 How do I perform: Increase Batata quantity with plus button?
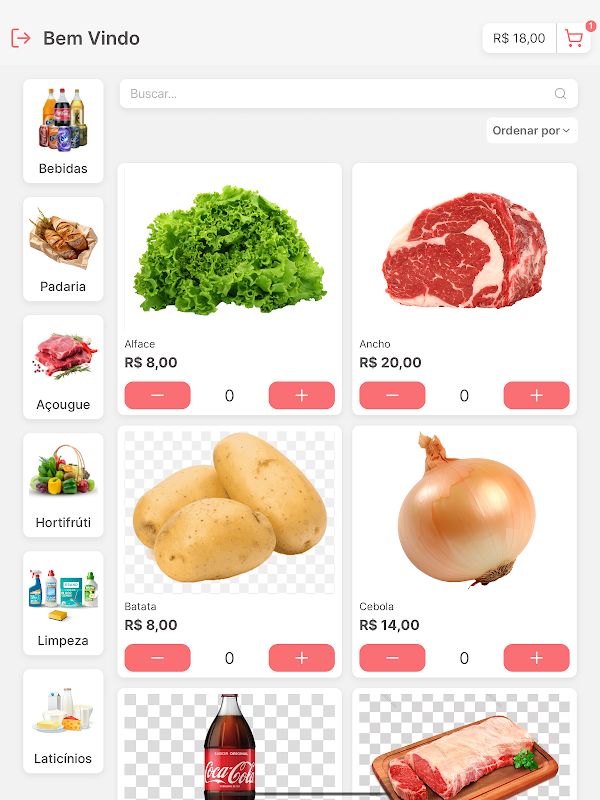point(302,658)
